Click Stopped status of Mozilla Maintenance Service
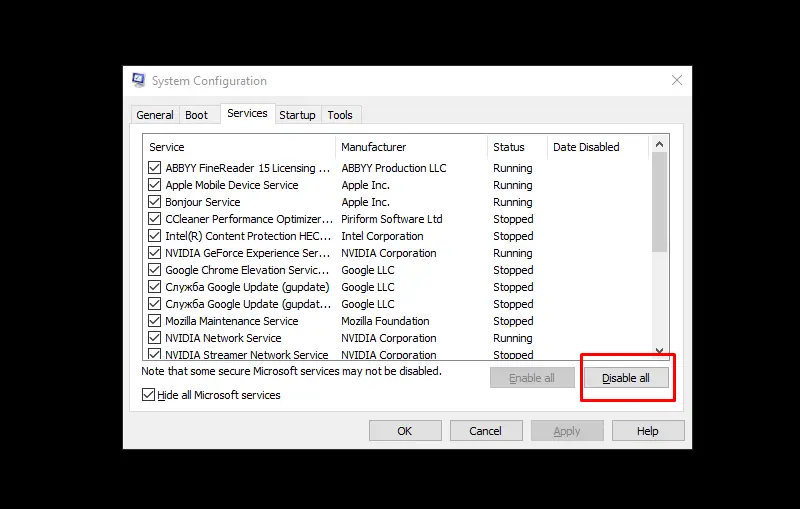Viewport: 800px width, 509px height. 513,321
